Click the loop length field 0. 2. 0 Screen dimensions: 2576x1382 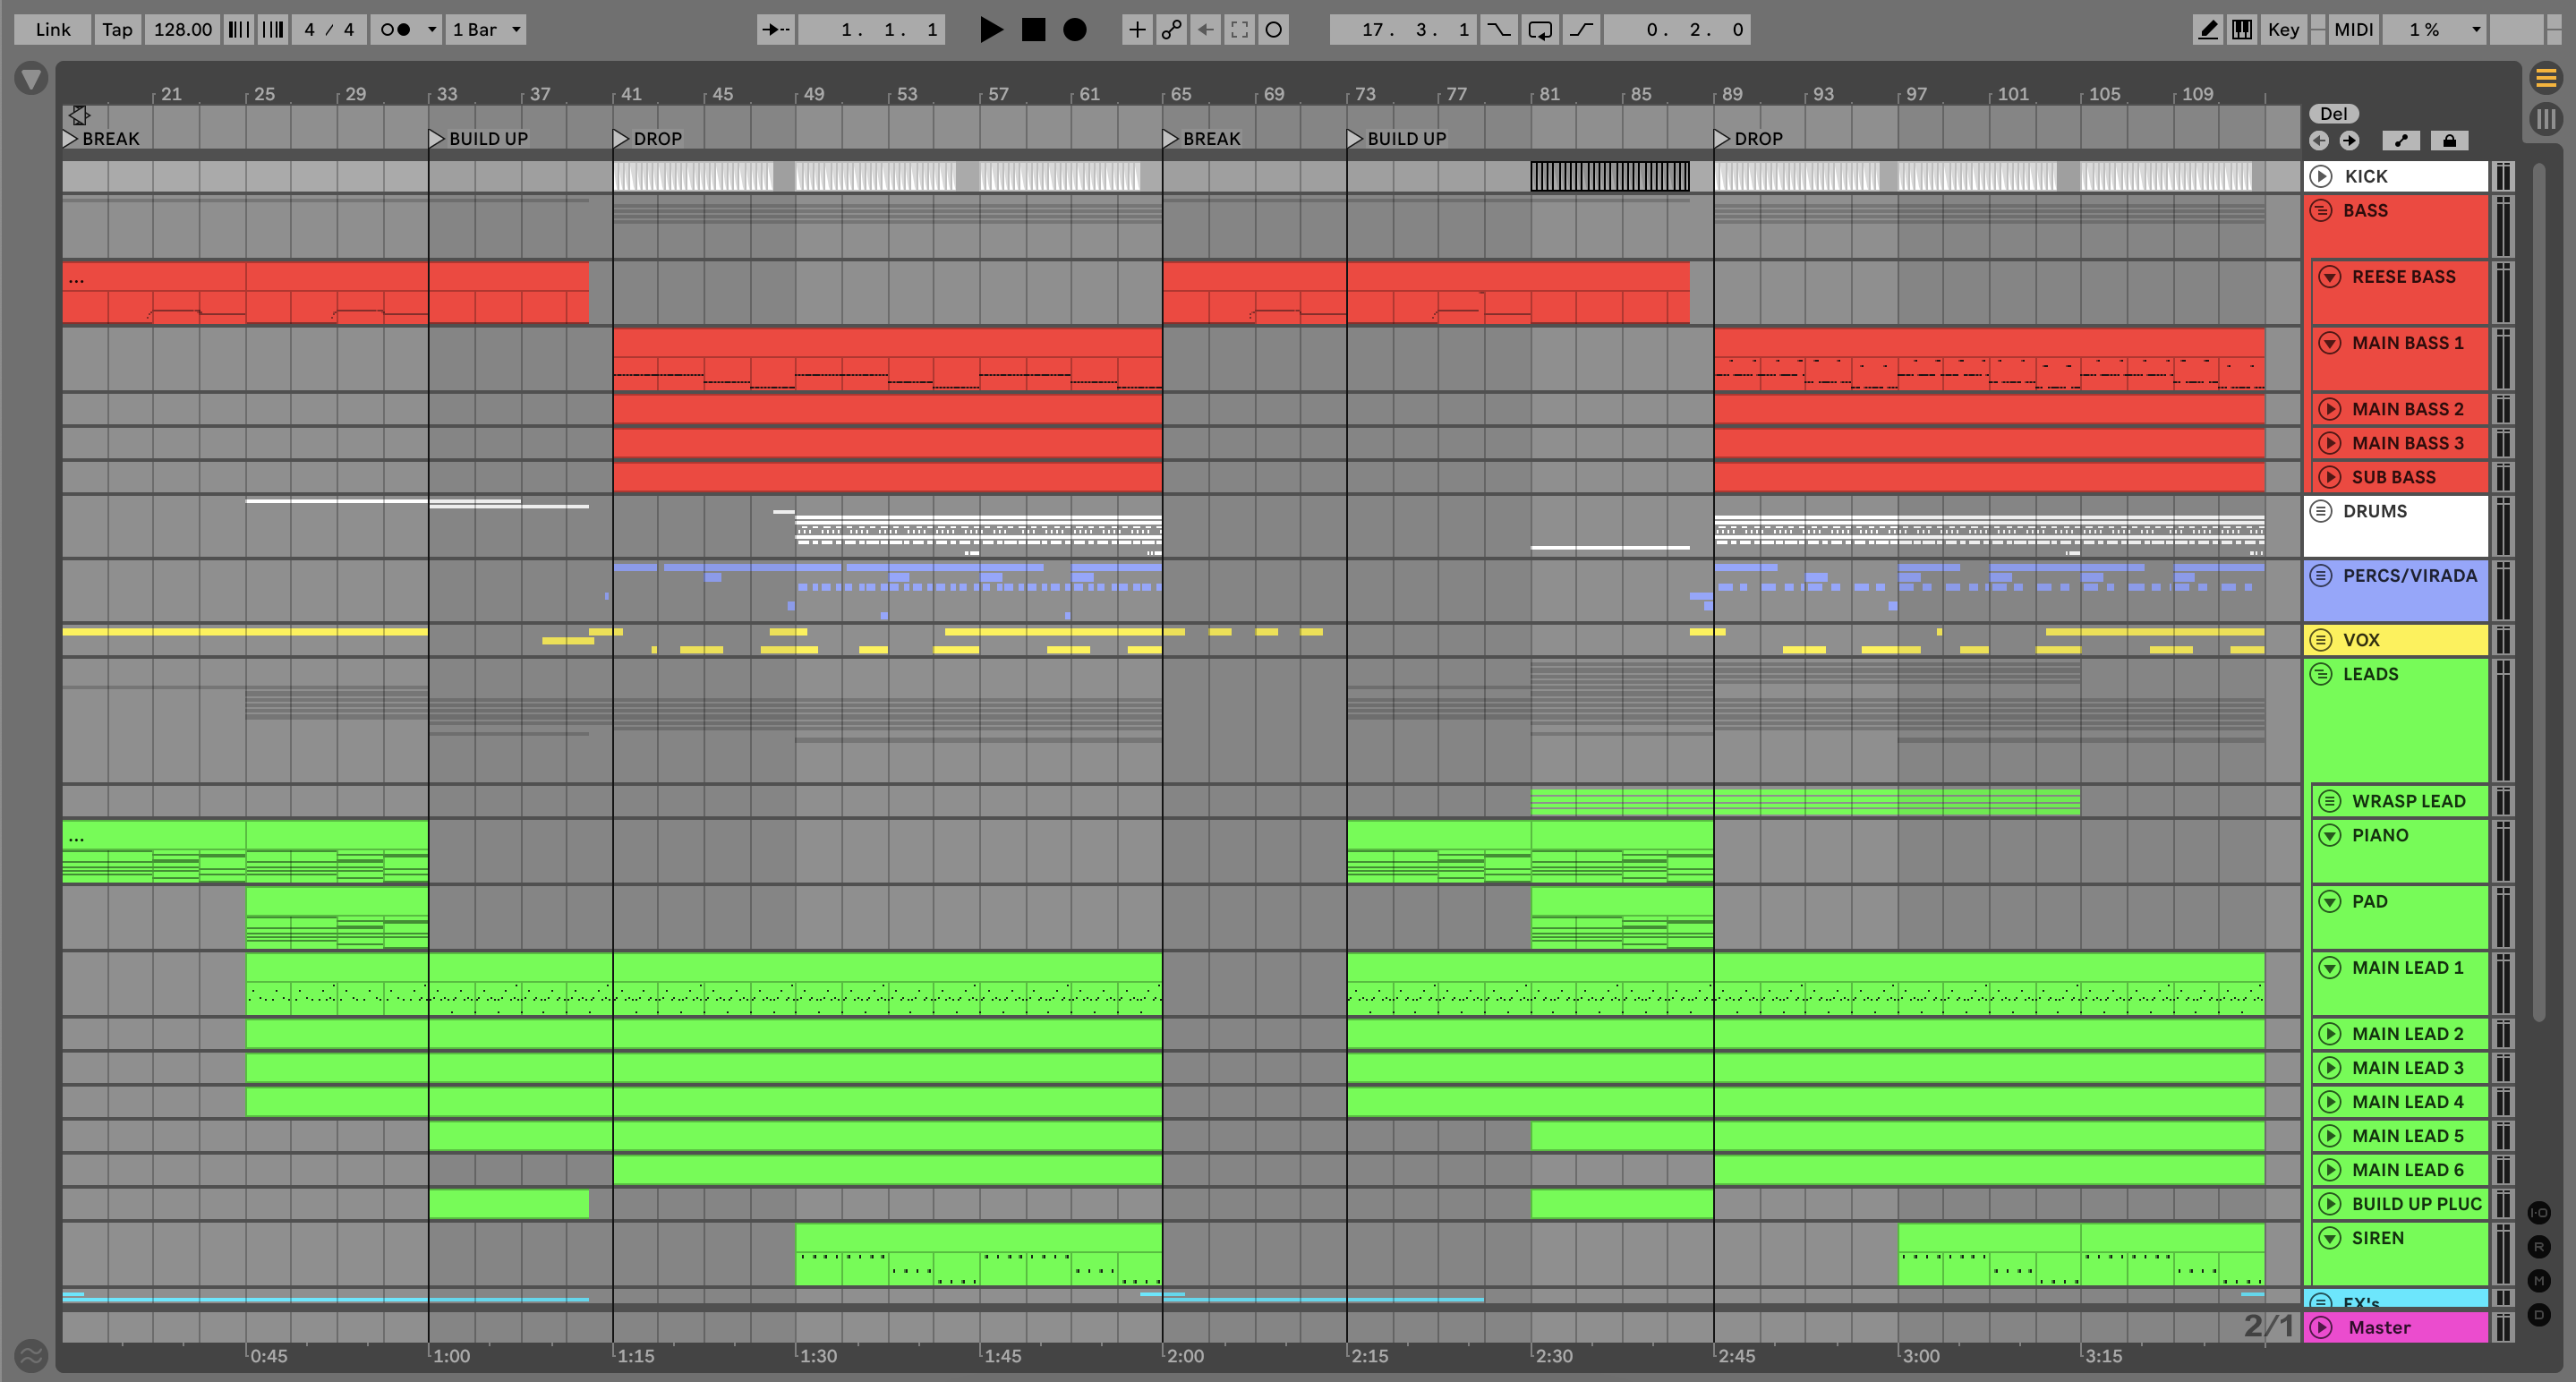point(1678,30)
